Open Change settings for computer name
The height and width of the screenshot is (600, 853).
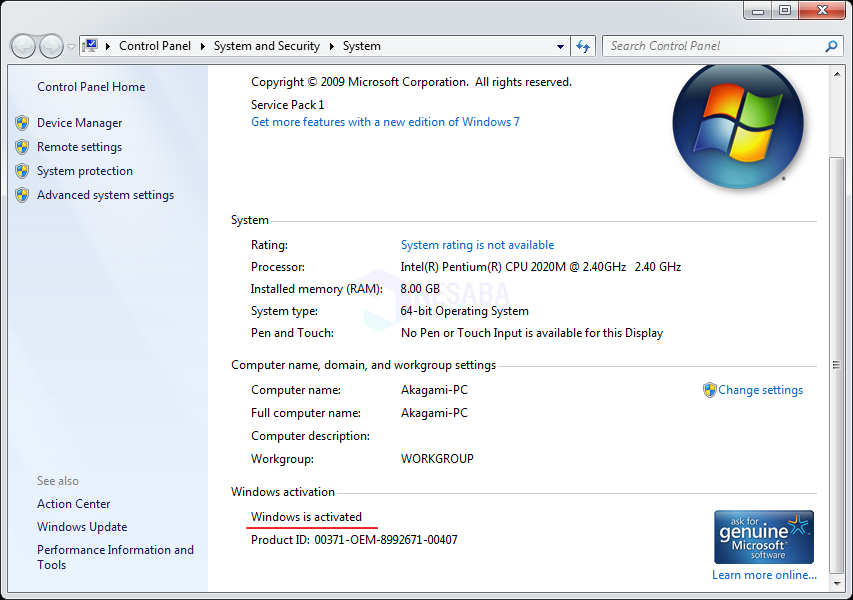click(760, 390)
